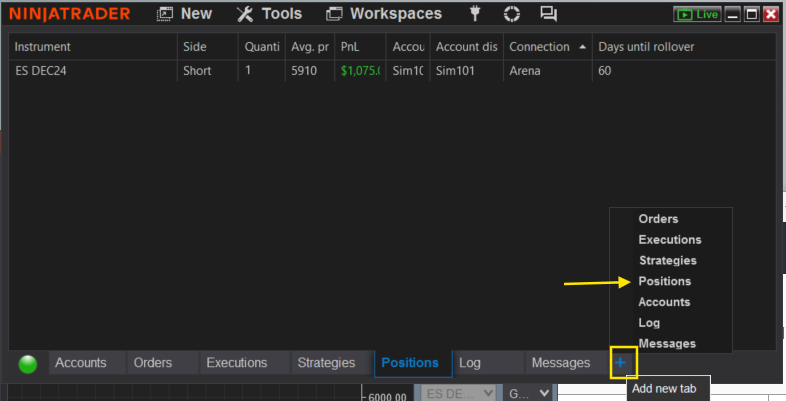Sort by the Account display column header
786x401 pixels.
[x=466, y=47]
